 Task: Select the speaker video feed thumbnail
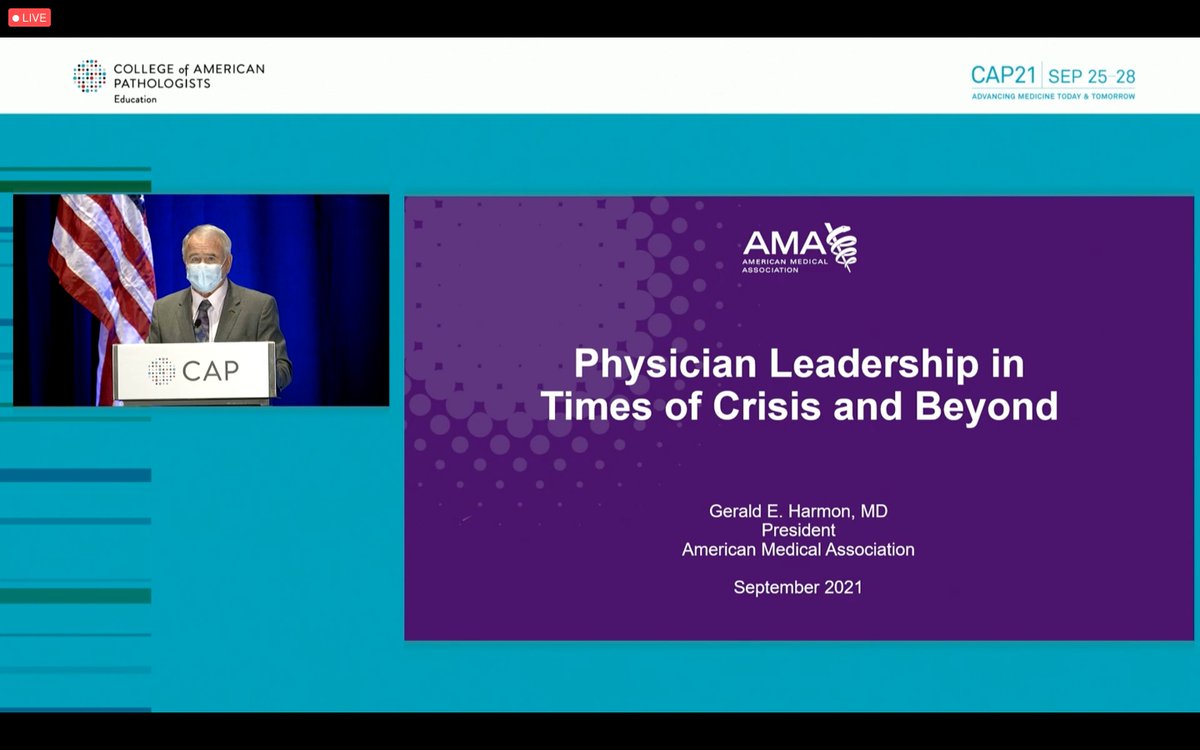tap(201, 300)
